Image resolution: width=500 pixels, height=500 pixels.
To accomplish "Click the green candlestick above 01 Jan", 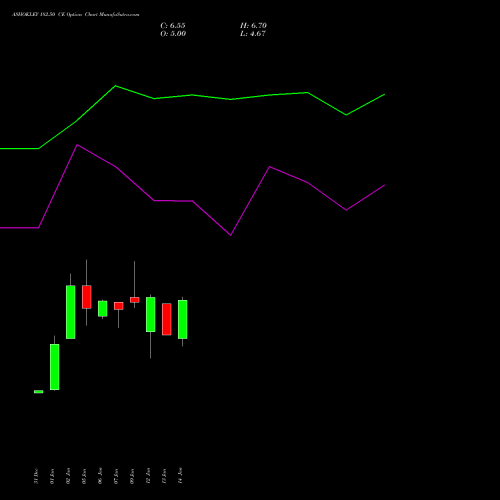I will click(55, 367).
